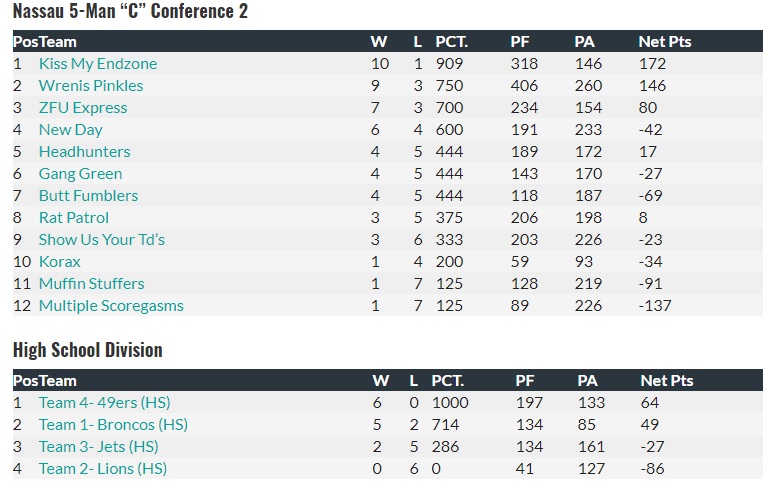Open Team 3- Jets (HS) page
Screen dimensions: 768x489
tap(98, 447)
